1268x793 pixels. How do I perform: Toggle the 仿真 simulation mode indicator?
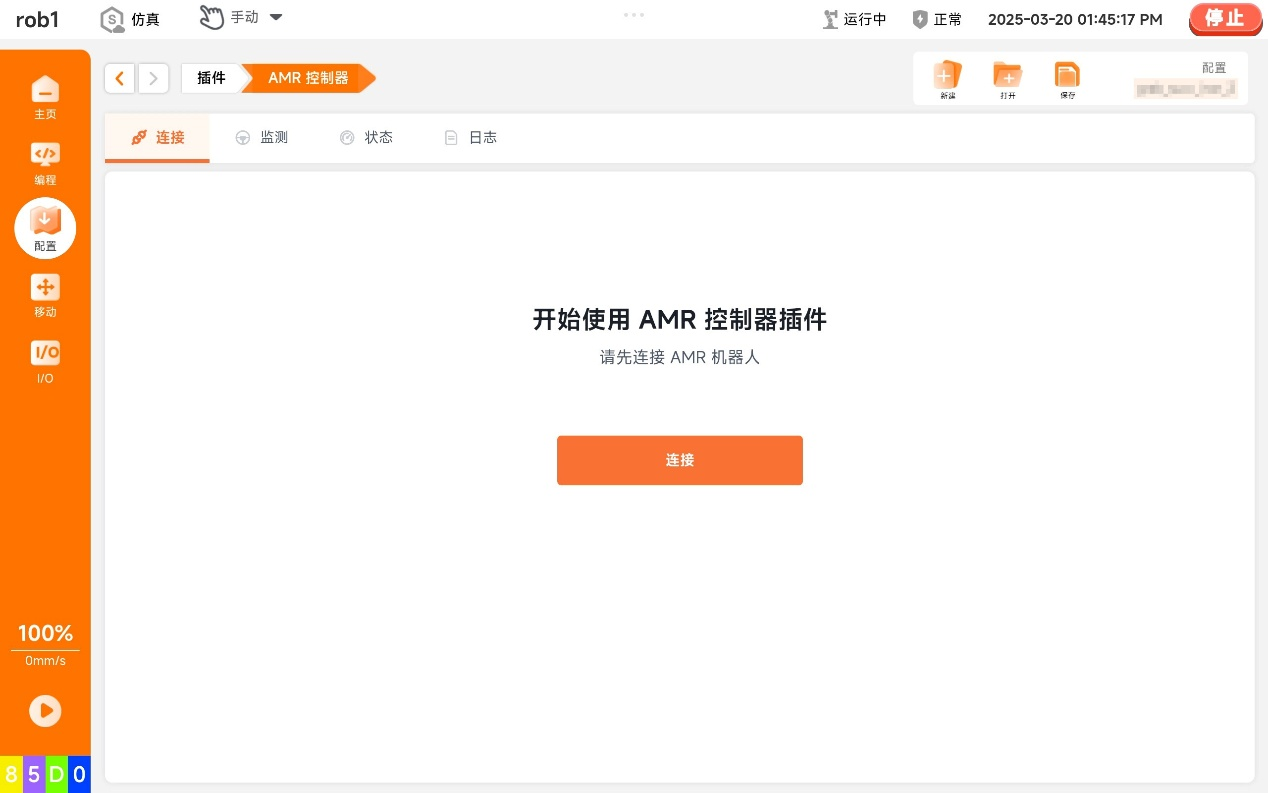(130, 19)
